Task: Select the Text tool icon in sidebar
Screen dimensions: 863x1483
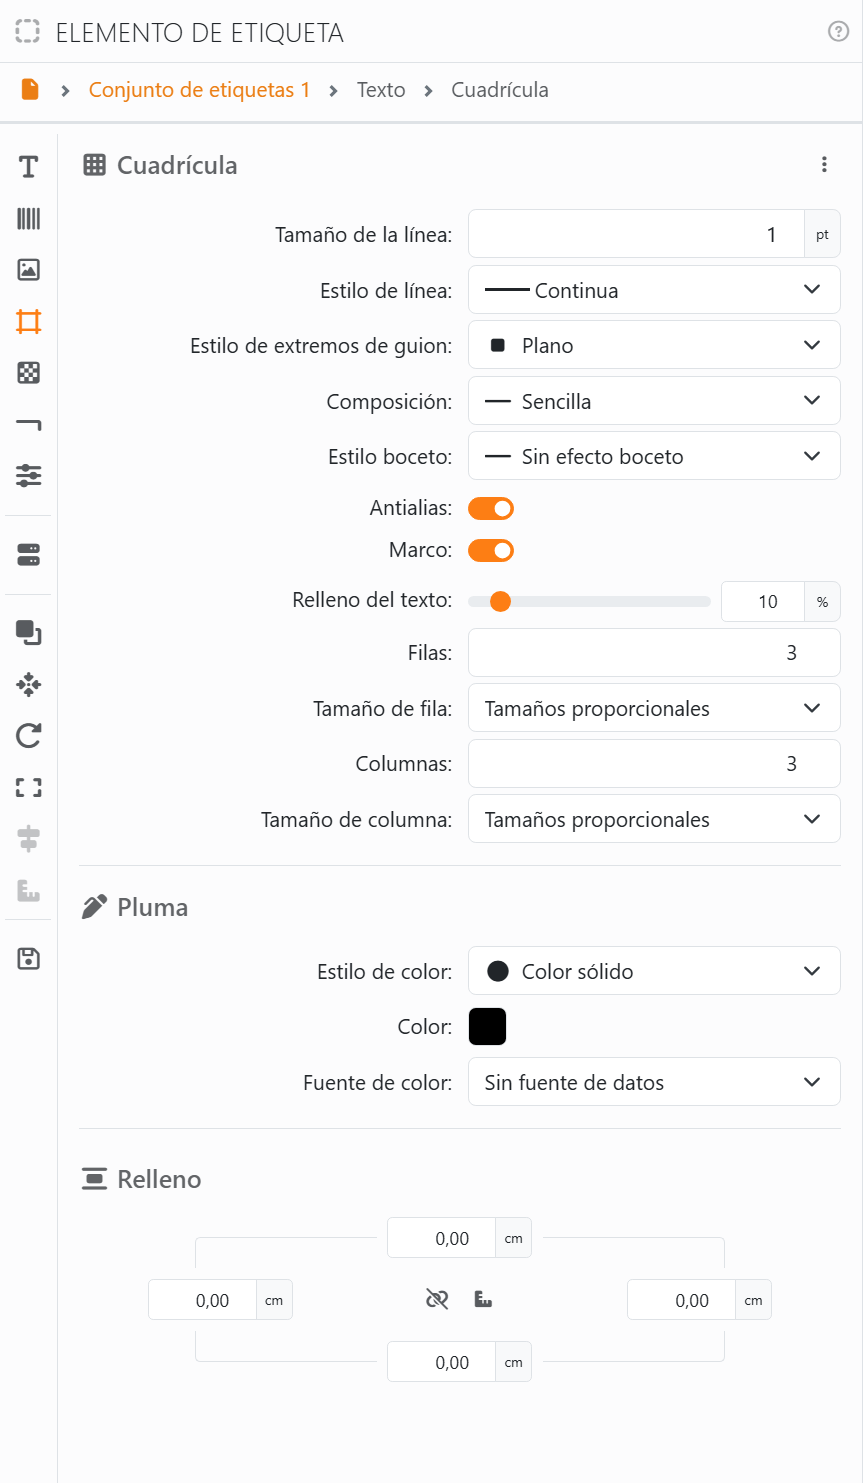Action: 28,167
